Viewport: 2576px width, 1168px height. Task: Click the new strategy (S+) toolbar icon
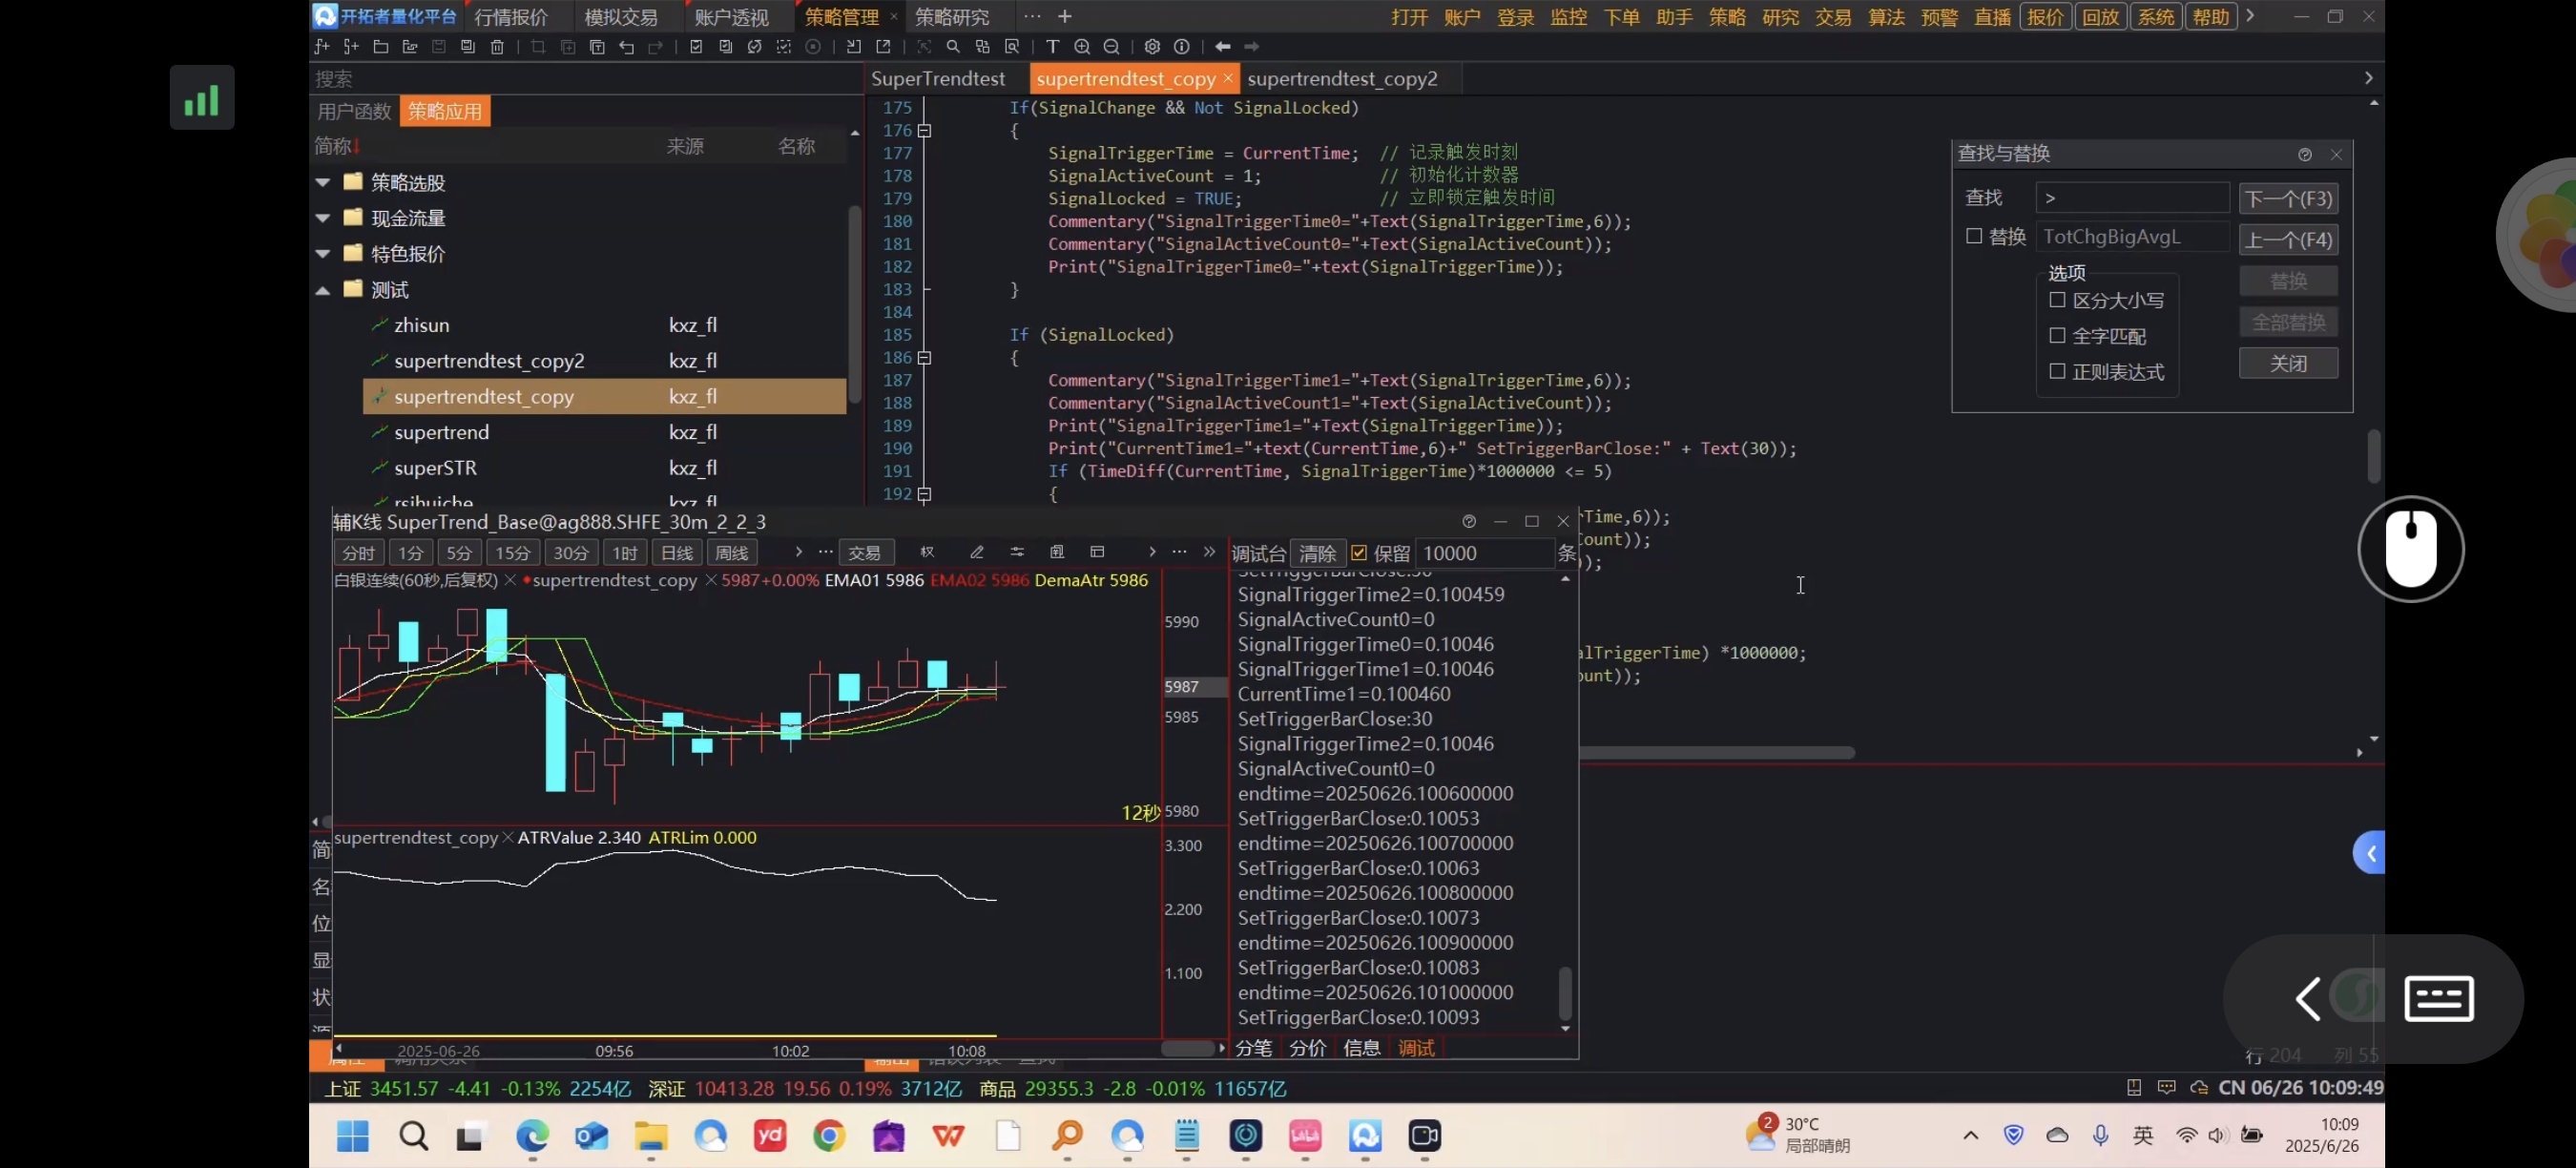pyautogui.click(x=351, y=47)
